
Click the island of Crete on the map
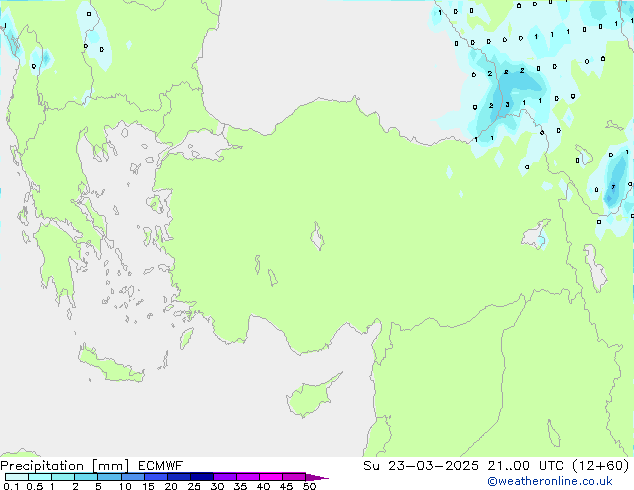(111, 365)
